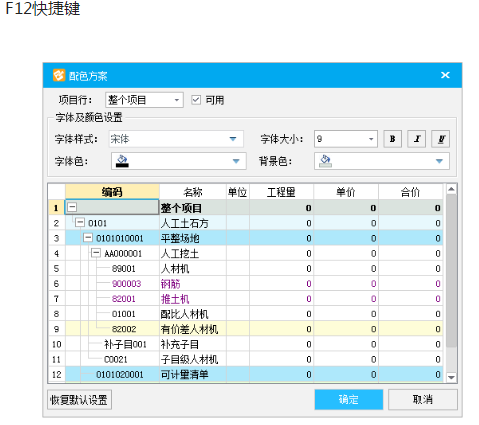479x425 pixels.
Task: Close the 配色方案 dialog
Action: tap(445, 75)
